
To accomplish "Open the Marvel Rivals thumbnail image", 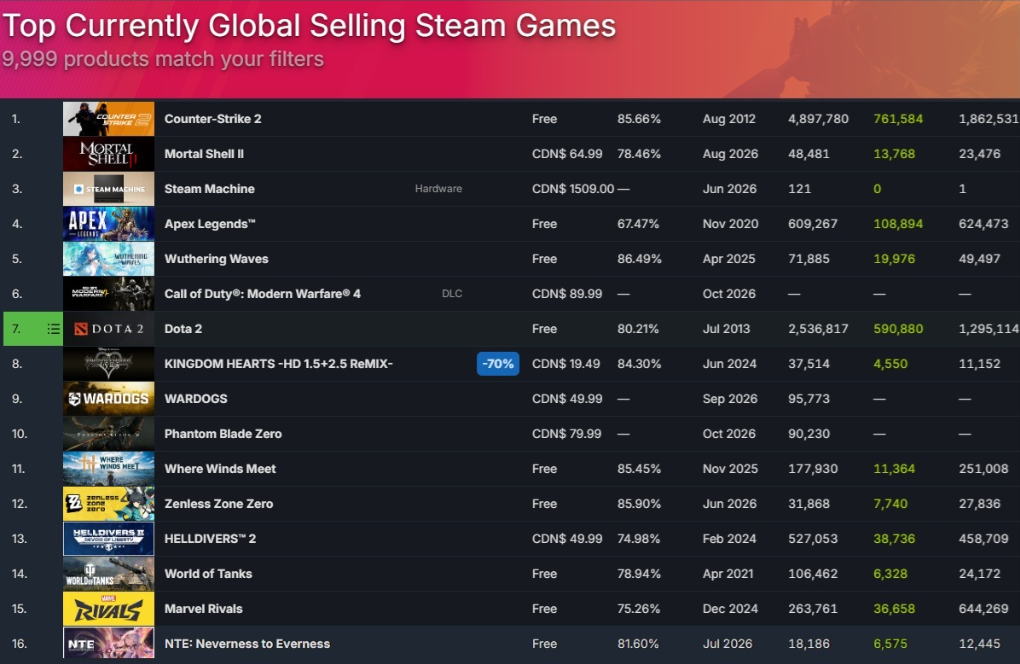I will pos(109,609).
